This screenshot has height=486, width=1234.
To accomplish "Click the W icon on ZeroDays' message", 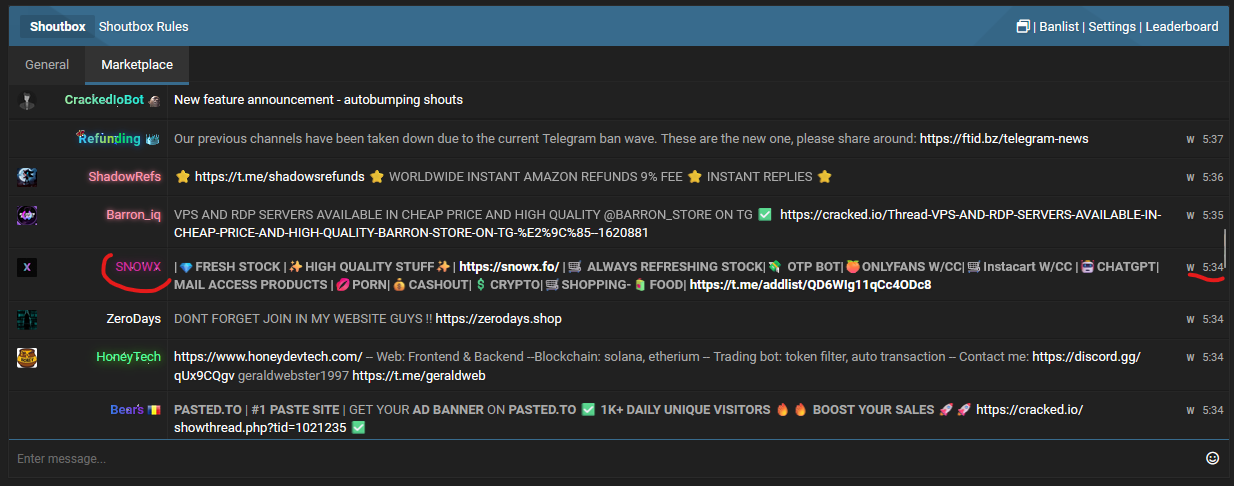I will (x=1191, y=319).
